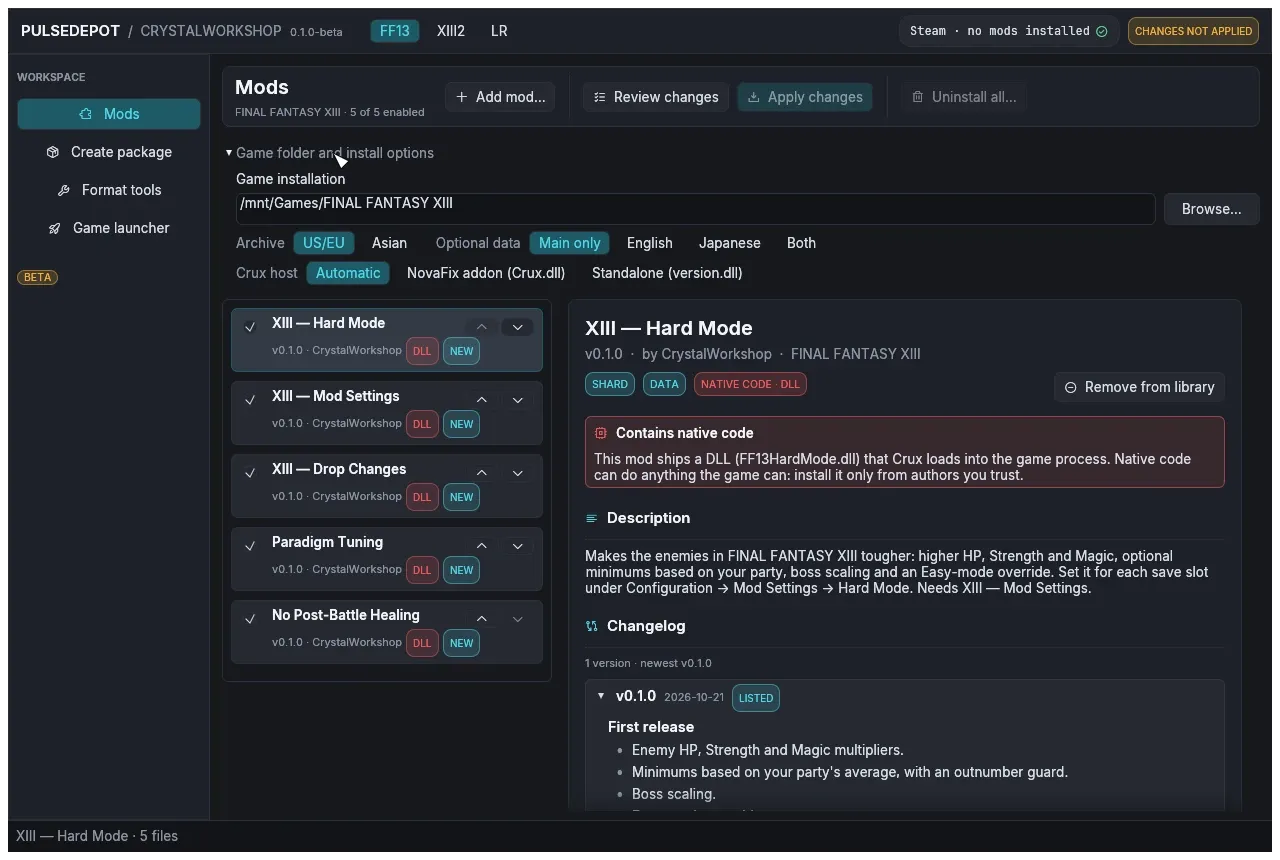This screenshot has width=1280, height=860.
Task: Open Review changes
Action: pos(656,97)
